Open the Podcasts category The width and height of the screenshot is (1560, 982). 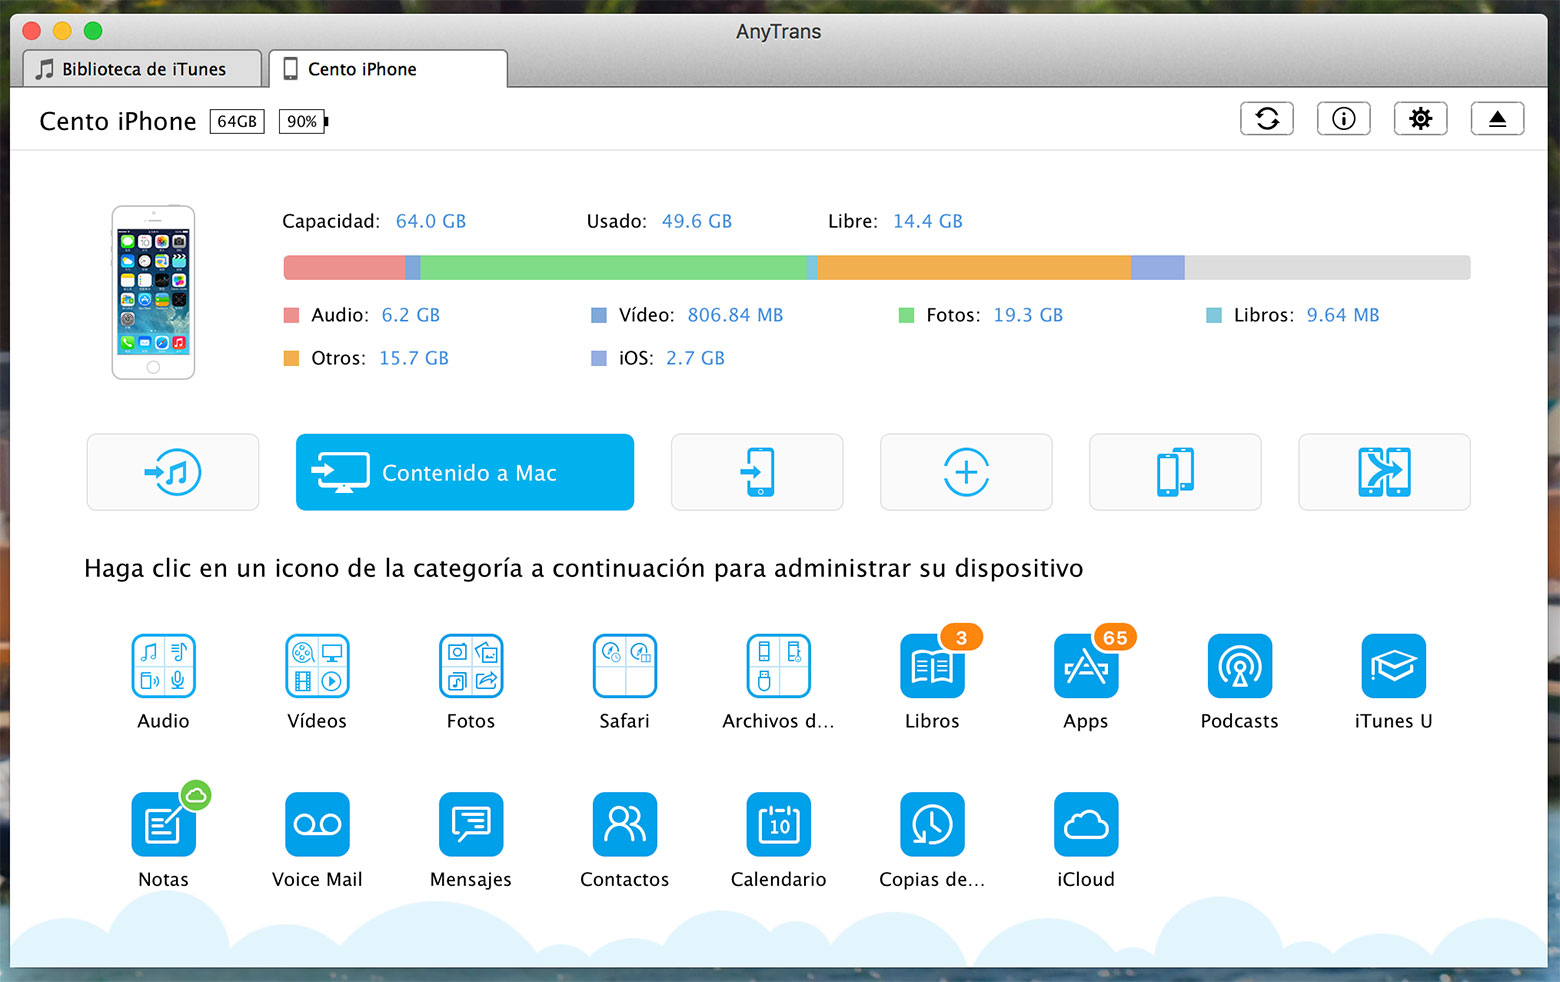pos(1240,666)
